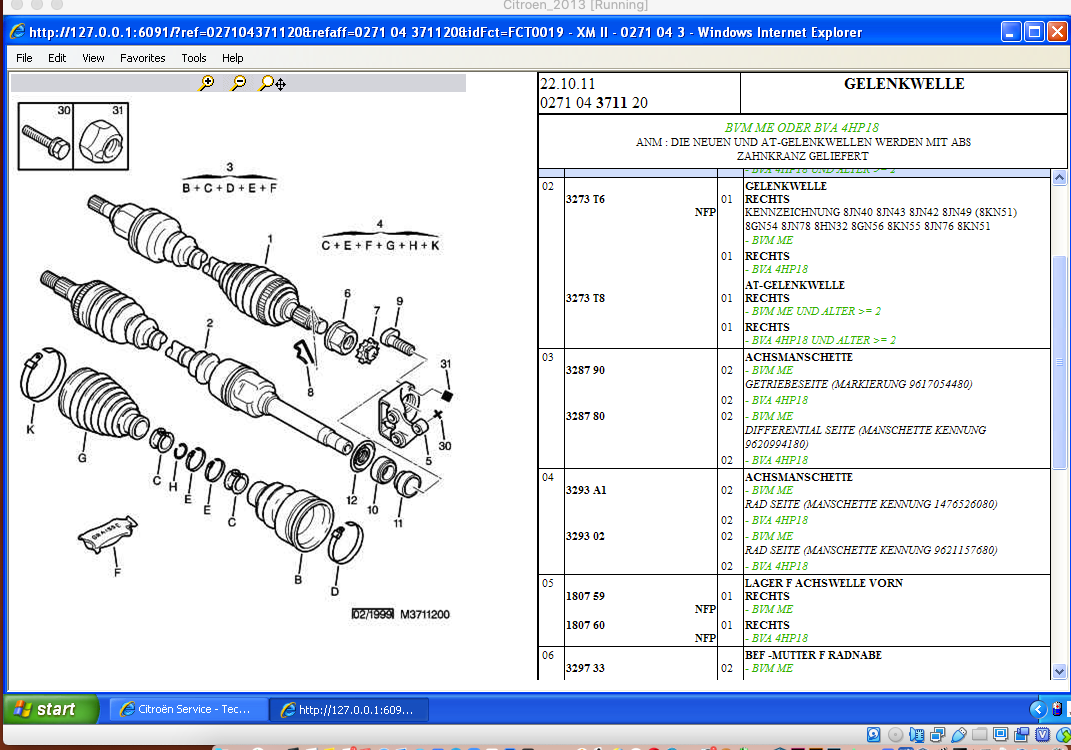Click diagram kit label B+C+D+E+F
The image size is (1071, 750).
click(x=230, y=188)
